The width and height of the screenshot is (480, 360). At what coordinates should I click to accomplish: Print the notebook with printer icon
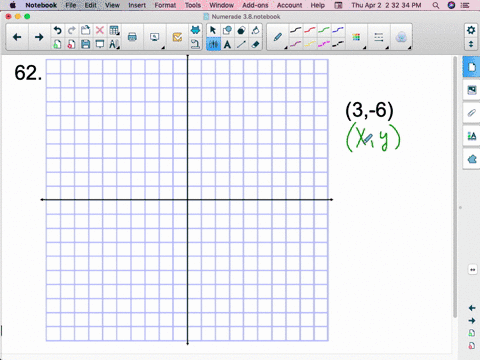pyautogui.click(x=132, y=37)
